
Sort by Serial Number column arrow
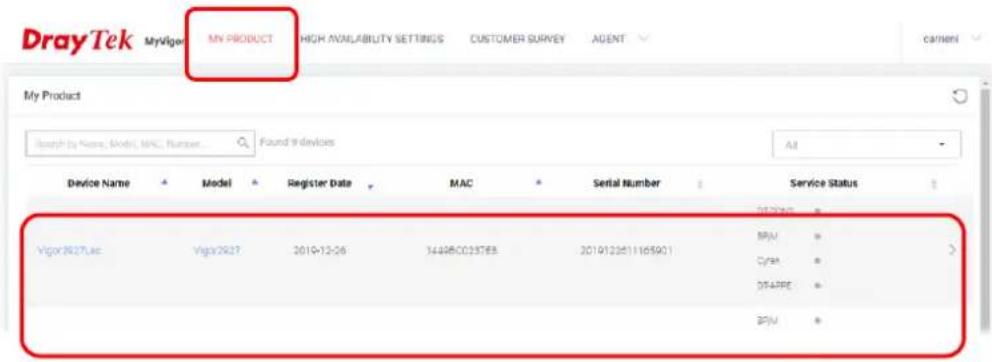[x=700, y=184]
